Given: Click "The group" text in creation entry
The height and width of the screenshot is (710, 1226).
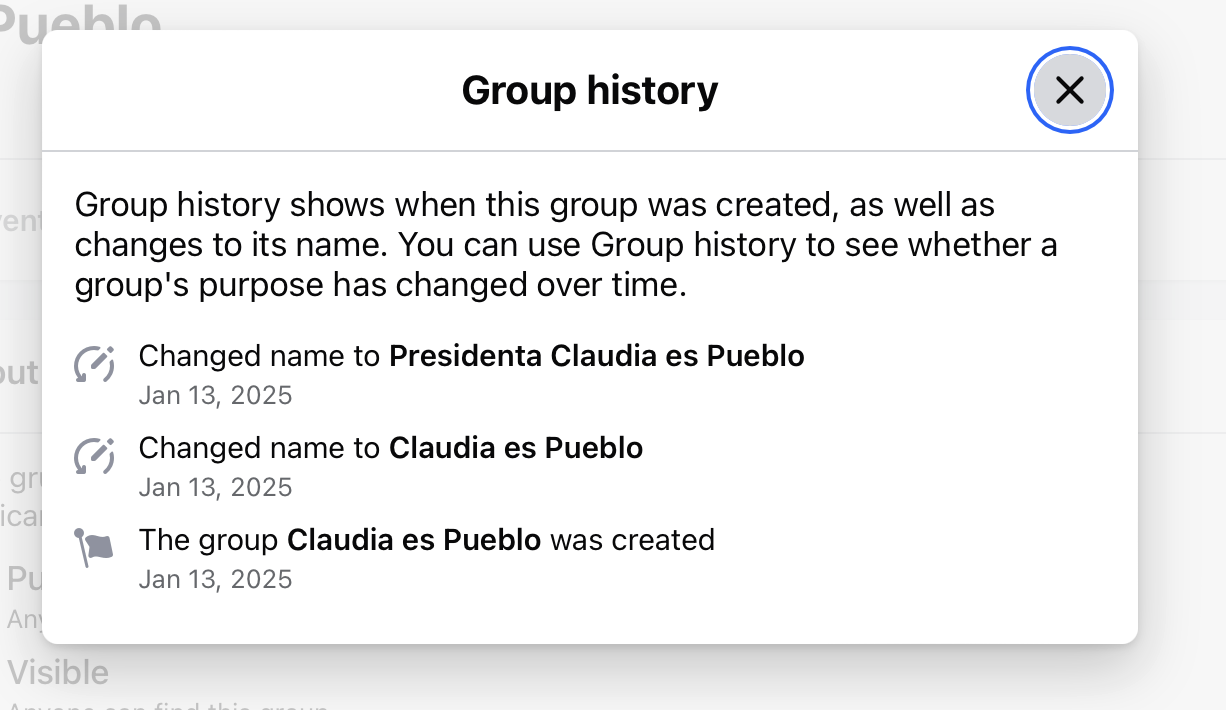Looking at the screenshot, I should pyautogui.click(x=208, y=540).
